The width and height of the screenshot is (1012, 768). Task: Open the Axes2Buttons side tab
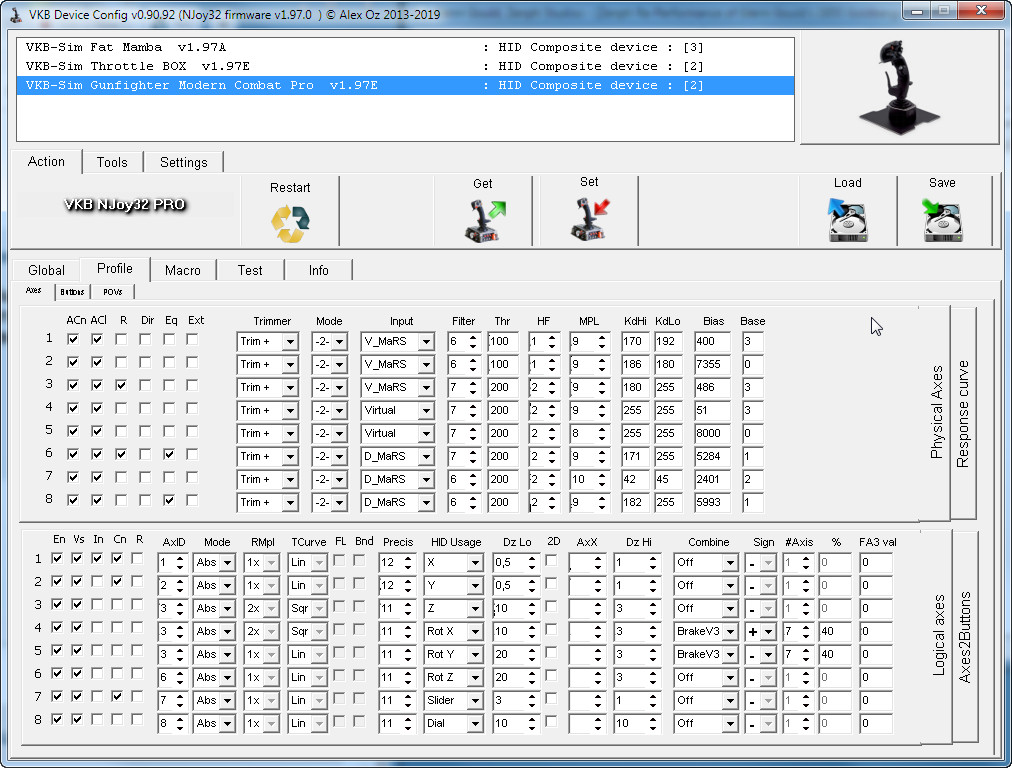pos(965,637)
